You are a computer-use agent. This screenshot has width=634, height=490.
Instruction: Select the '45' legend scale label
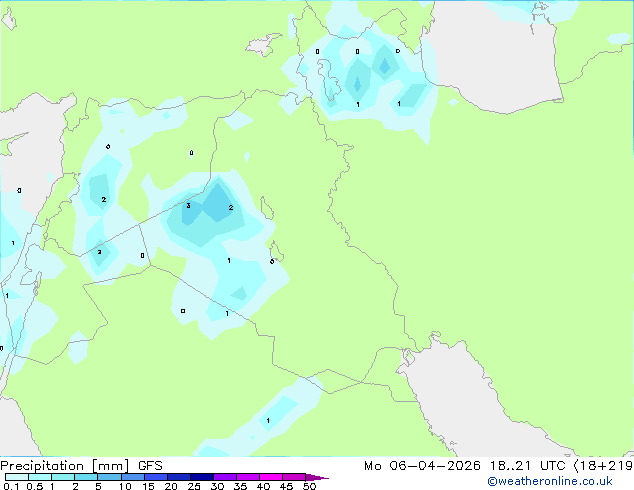click(286, 486)
